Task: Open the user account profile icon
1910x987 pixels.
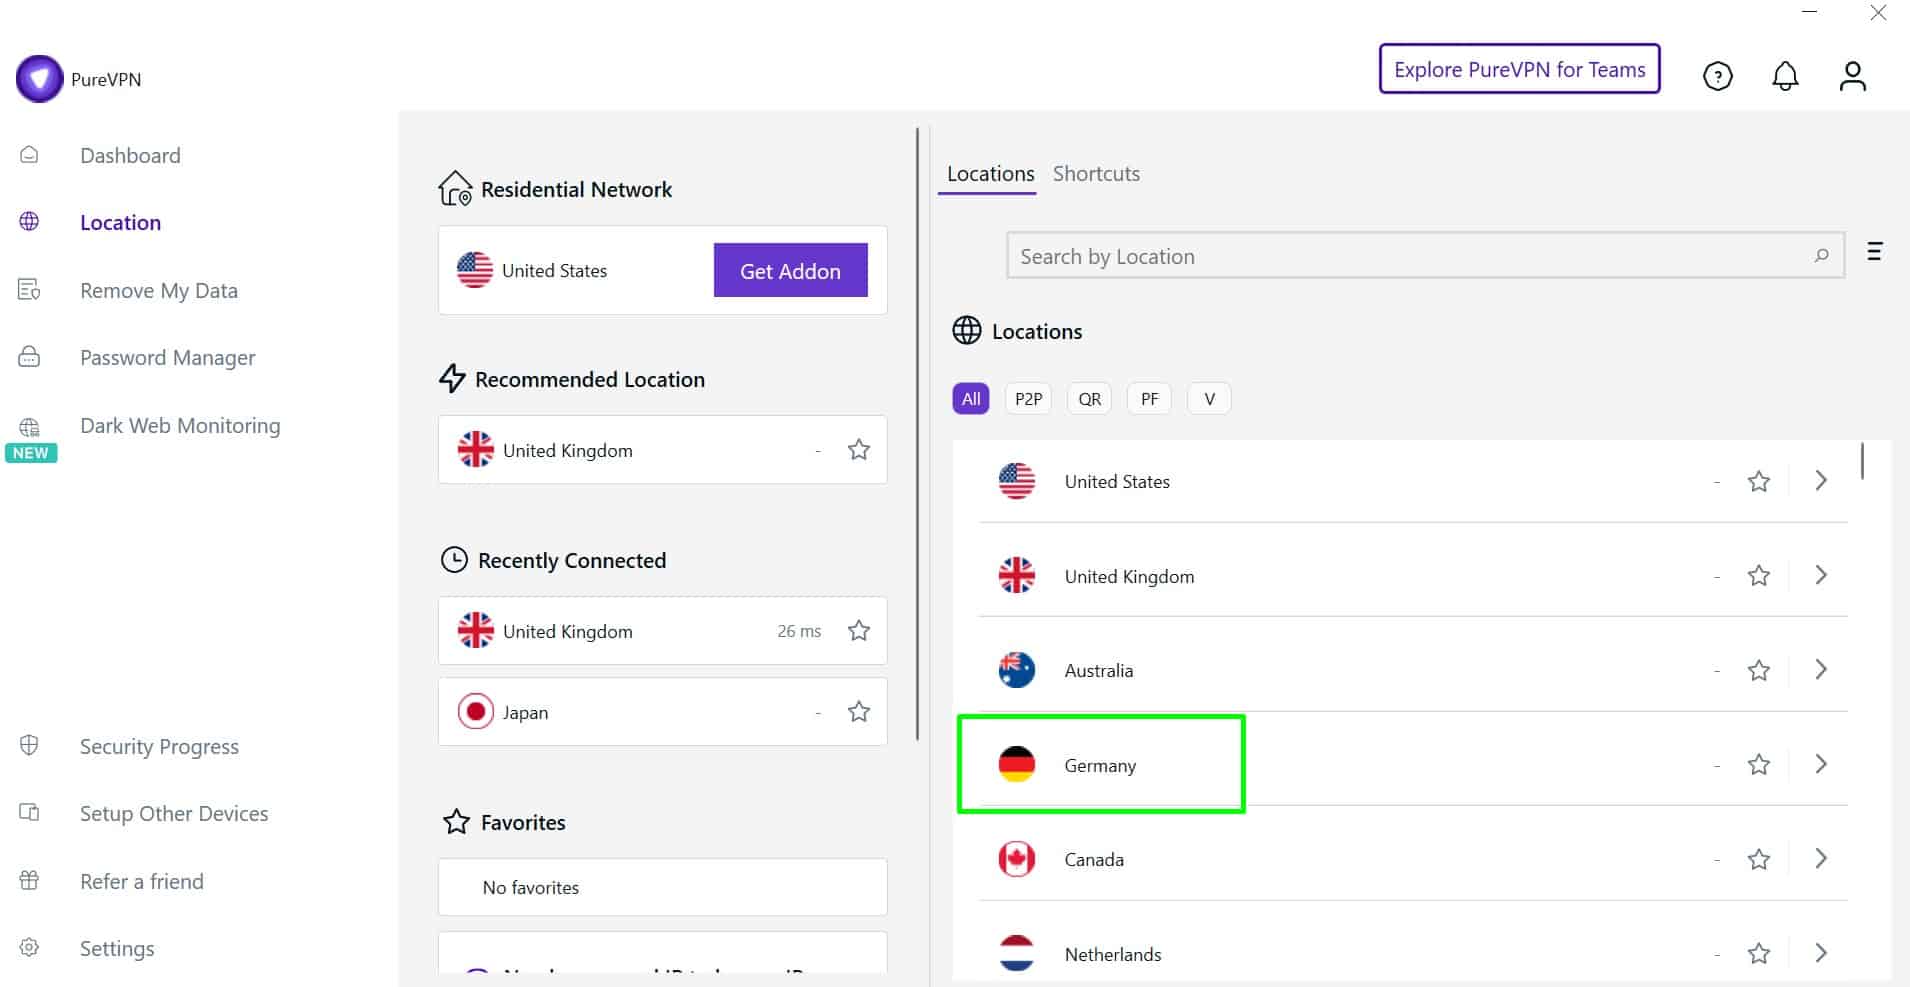Action: click(x=1852, y=76)
